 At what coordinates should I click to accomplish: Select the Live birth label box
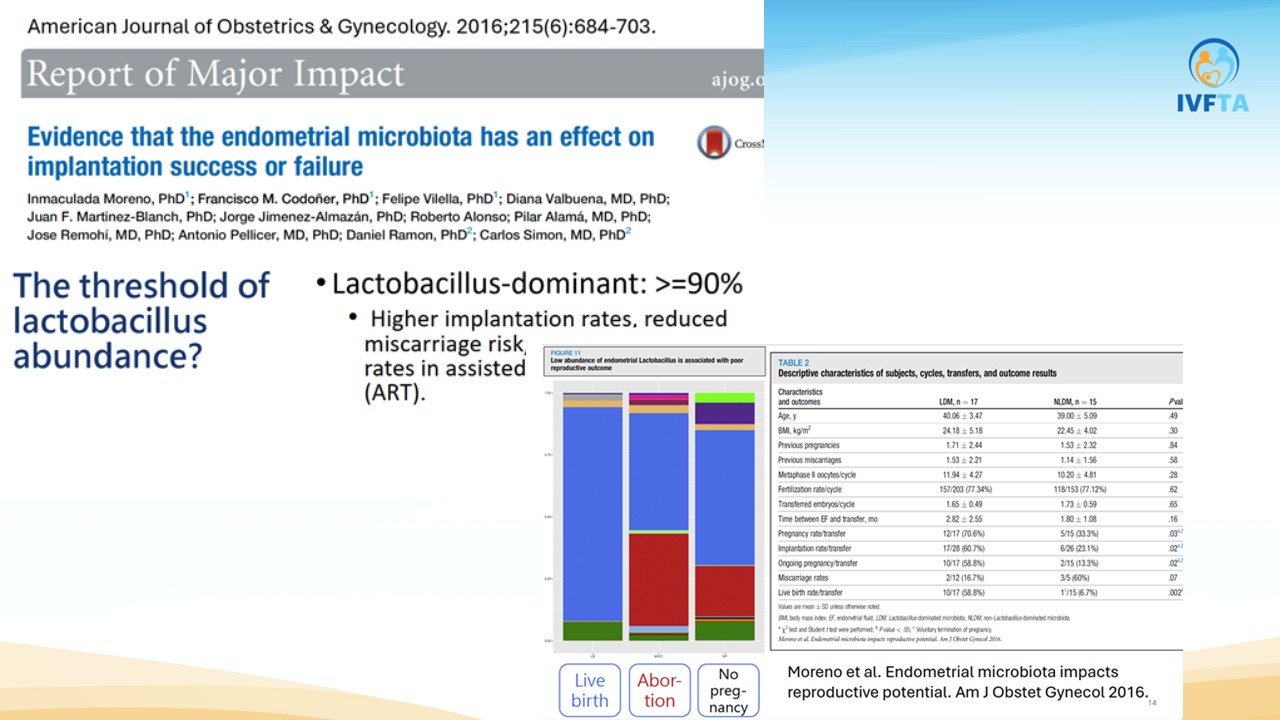(x=589, y=690)
